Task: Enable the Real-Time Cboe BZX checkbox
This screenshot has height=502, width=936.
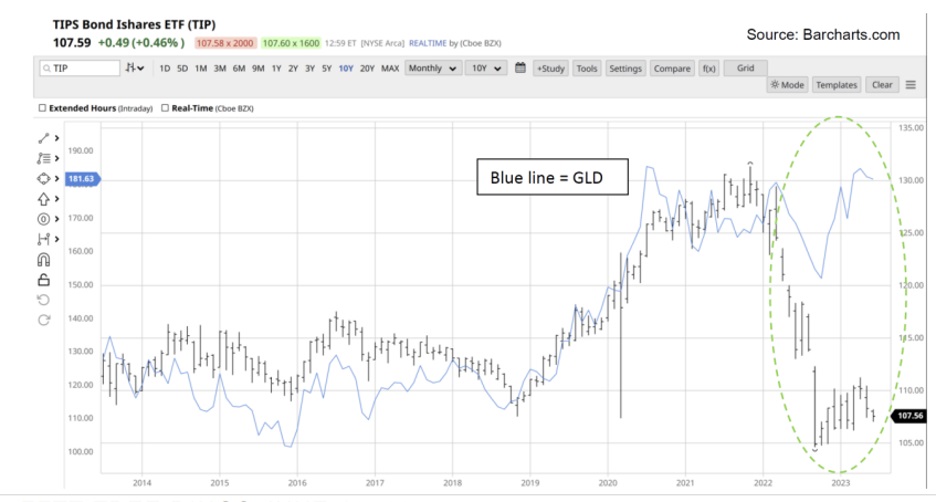Action: pyautogui.click(x=165, y=107)
